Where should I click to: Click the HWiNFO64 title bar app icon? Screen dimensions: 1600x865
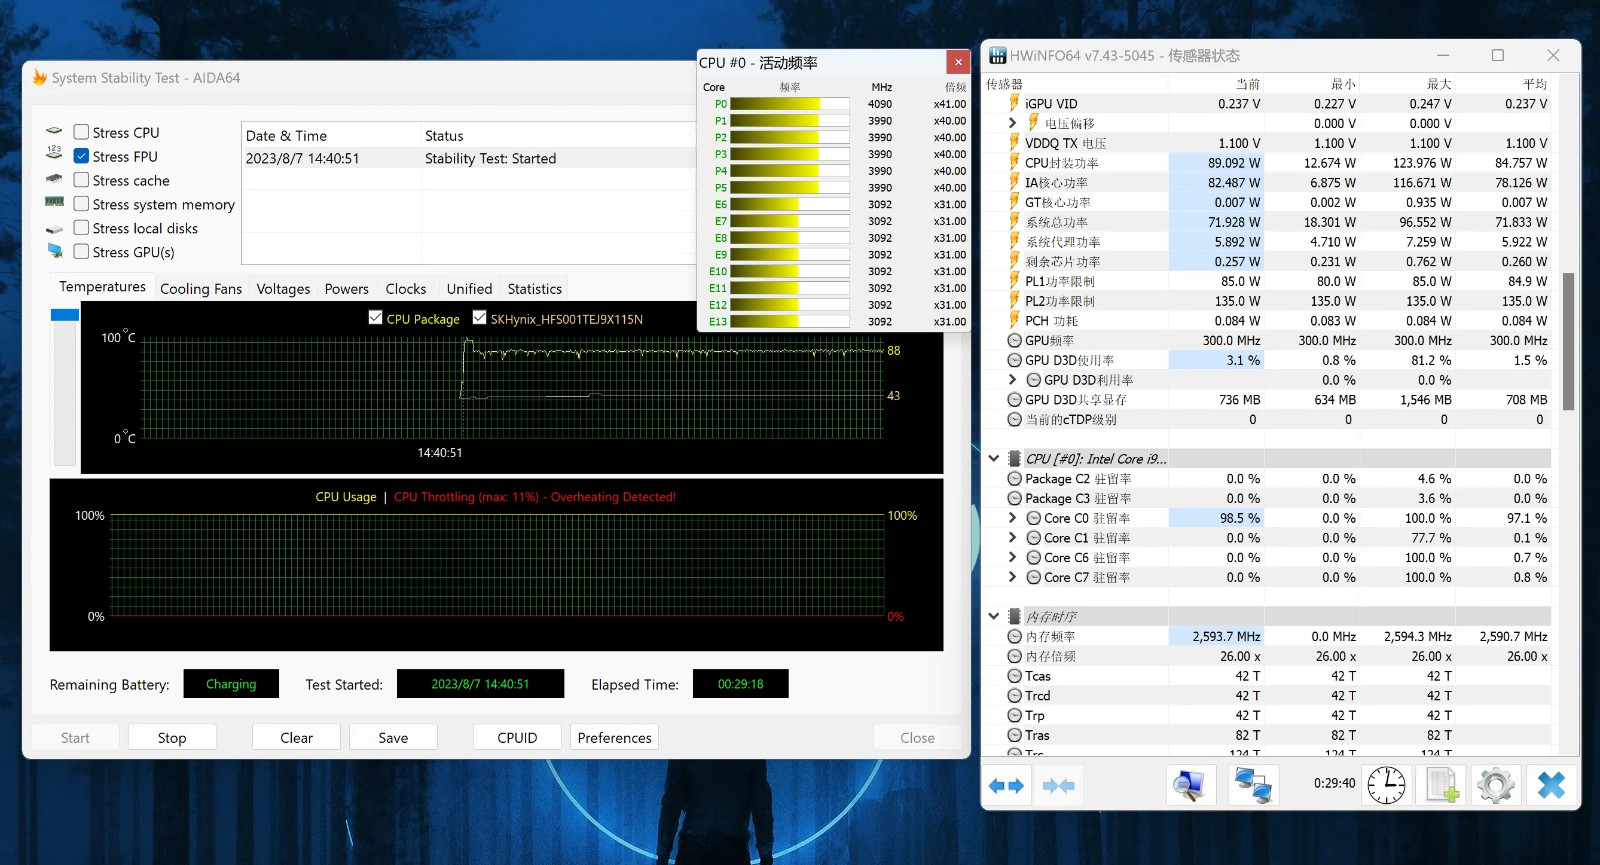(998, 56)
